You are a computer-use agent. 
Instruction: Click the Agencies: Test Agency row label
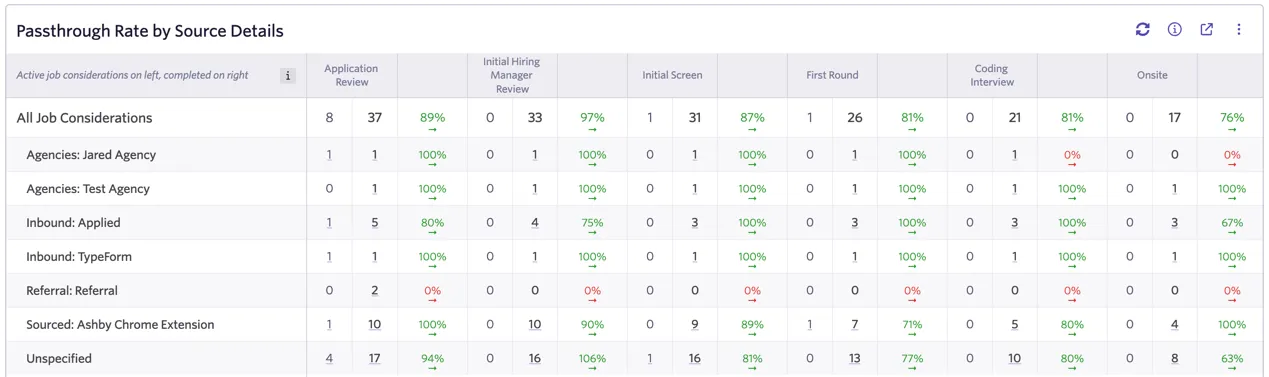click(x=88, y=189)
